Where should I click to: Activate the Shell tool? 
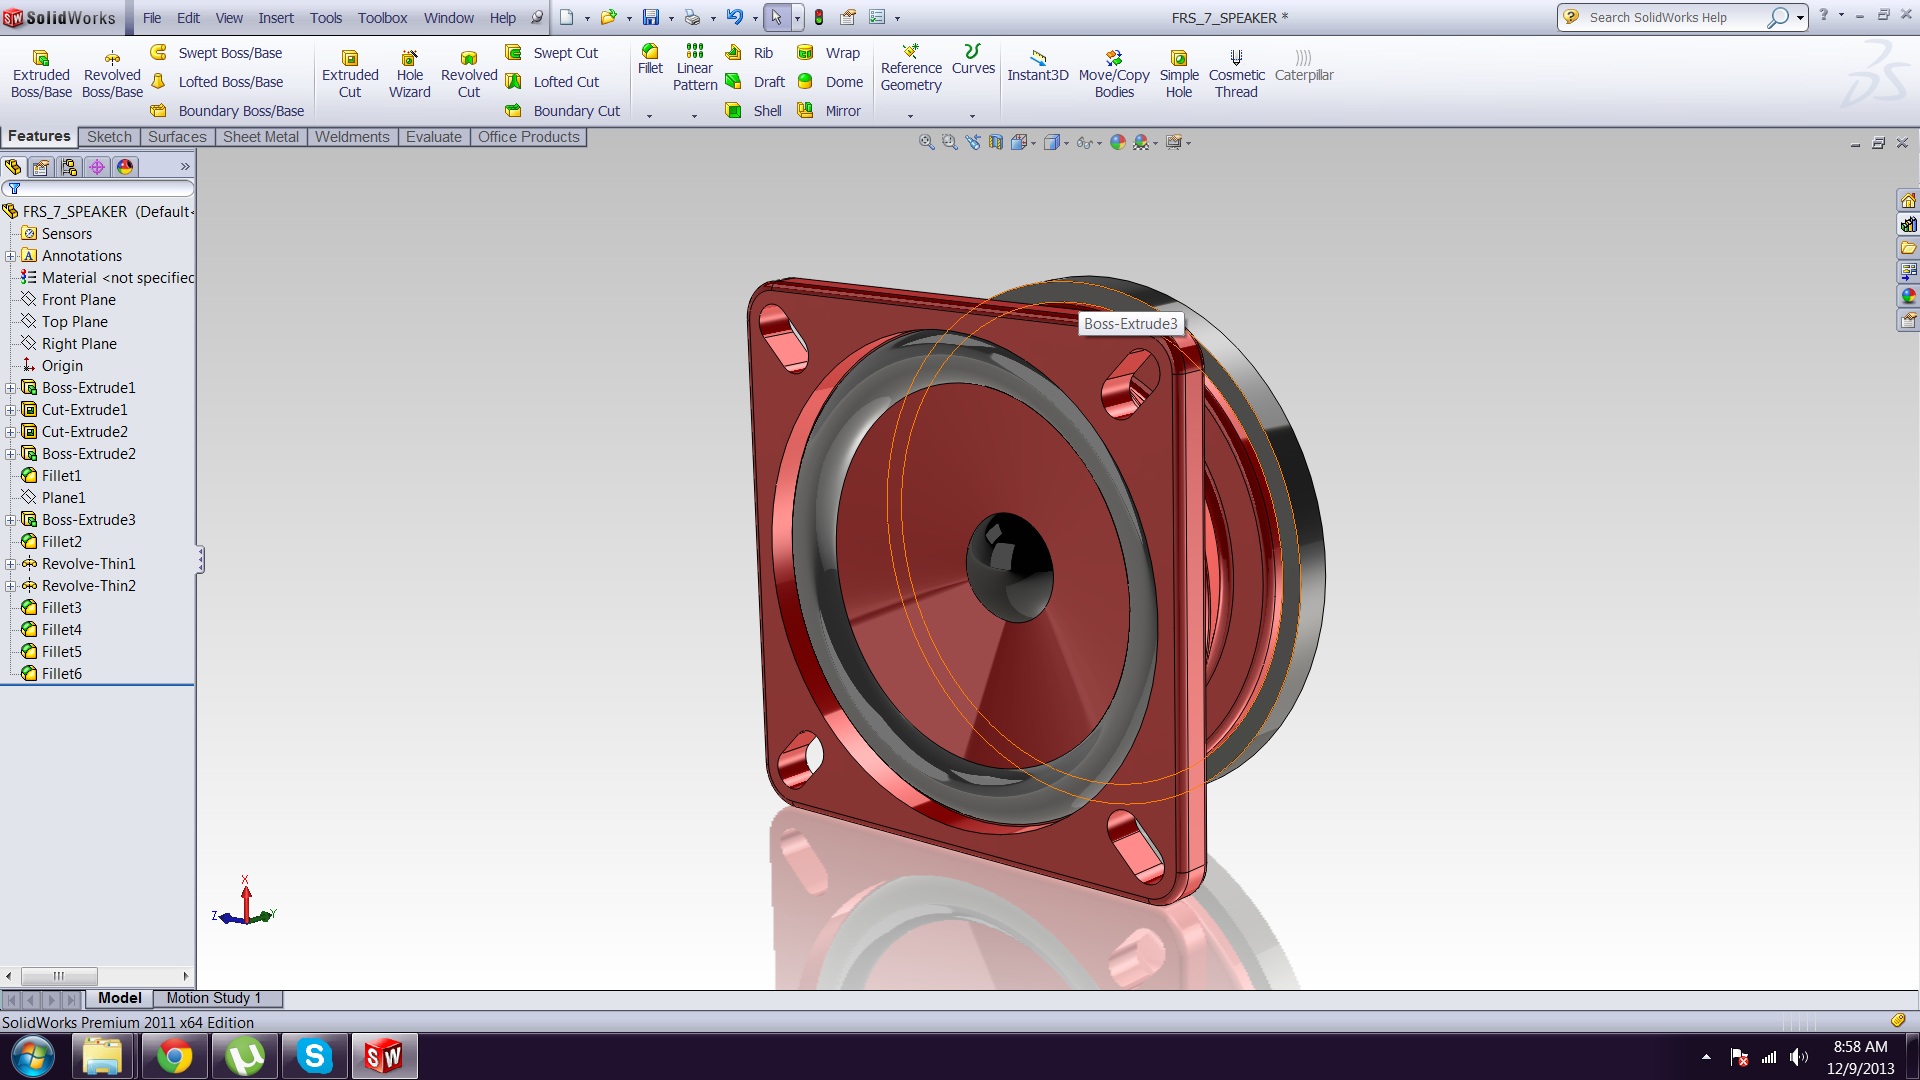click(754, 111)
